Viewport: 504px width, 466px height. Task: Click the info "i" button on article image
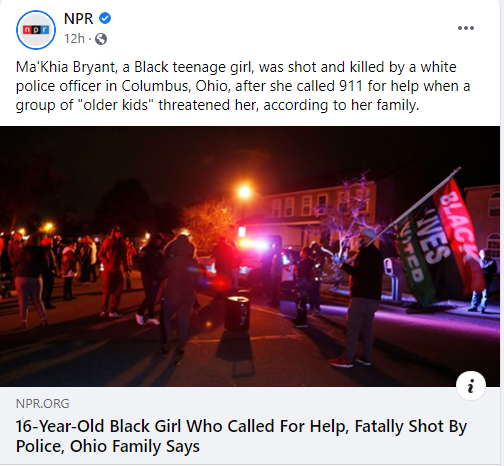pos(471,386)
